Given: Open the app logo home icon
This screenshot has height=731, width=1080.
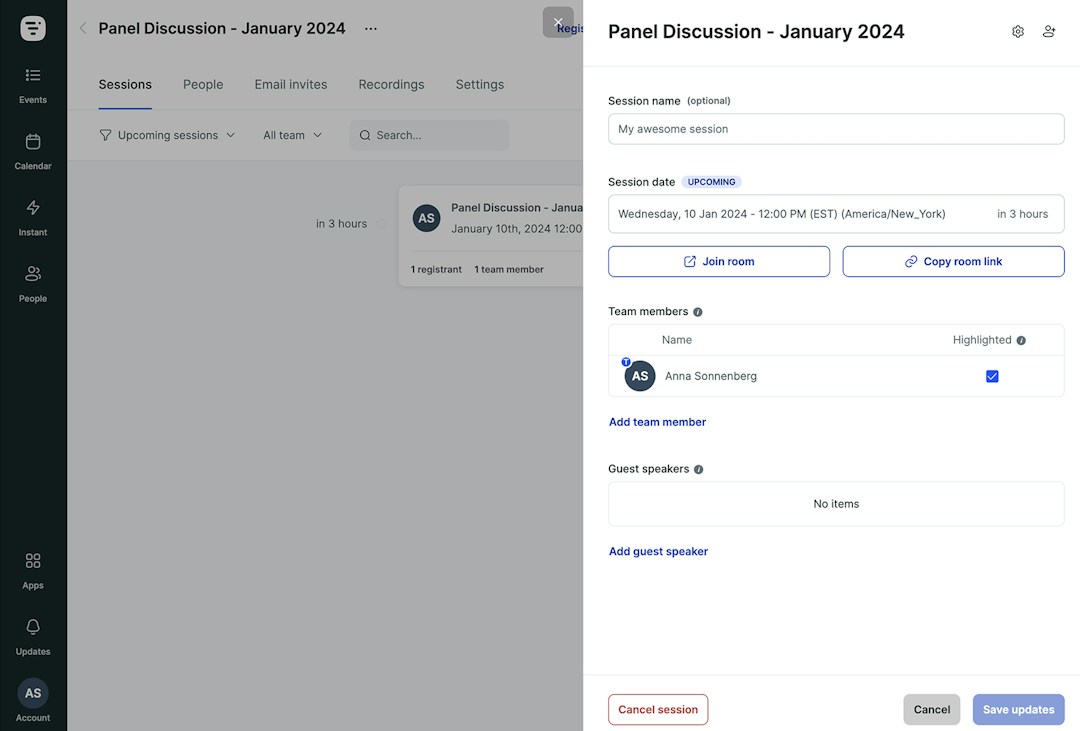Looking at the screenshot, I should (x=32, y=28).
